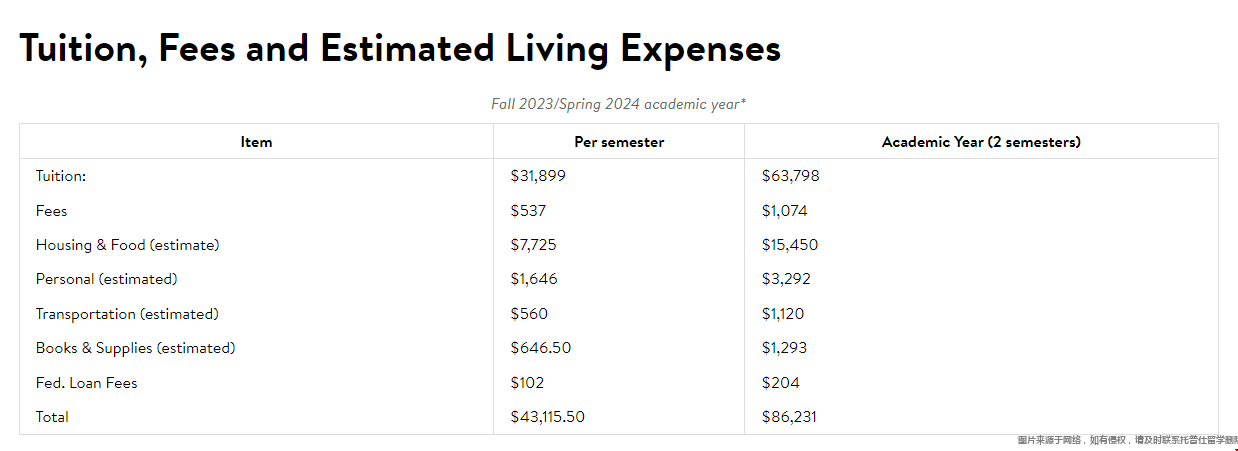This screenshot has width=1238, height=451.
Task: Select the $1,120 yearly transportation amount
Action: pos(783,314)
